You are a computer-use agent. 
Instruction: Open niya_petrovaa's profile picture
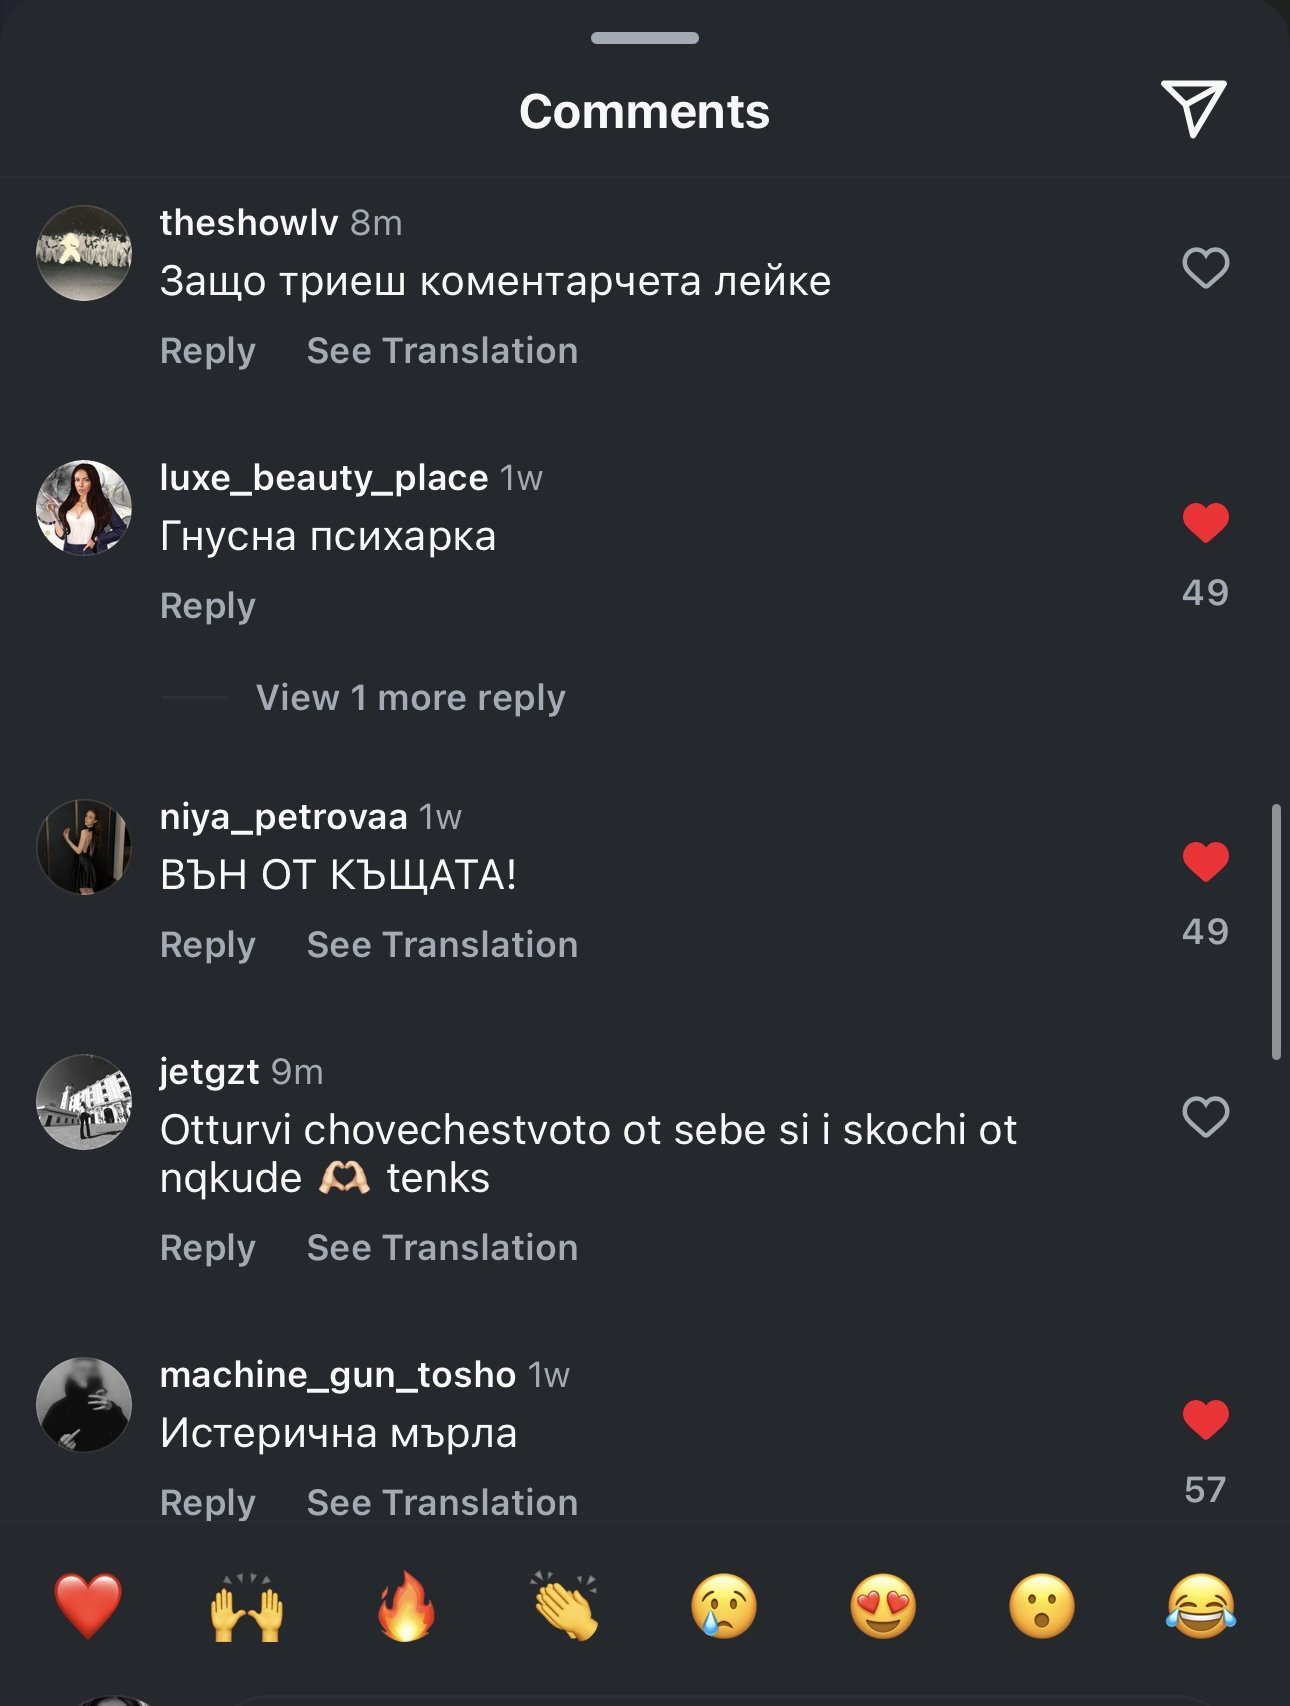84,847
